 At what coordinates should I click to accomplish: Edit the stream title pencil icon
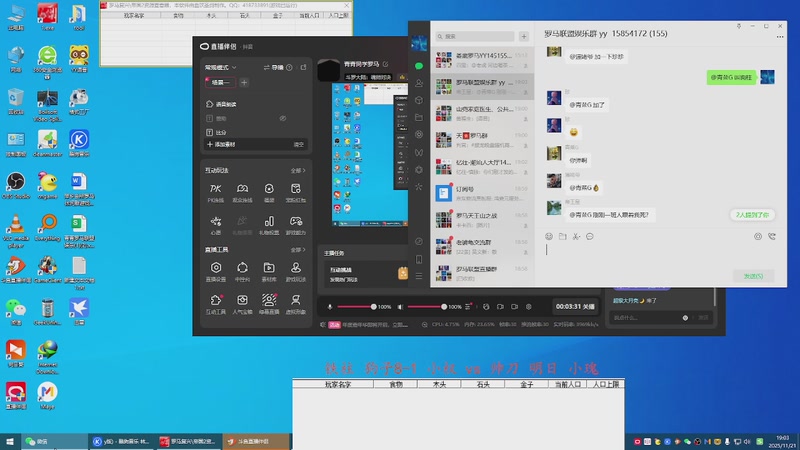pyautogui.click(x=386, y=64)
